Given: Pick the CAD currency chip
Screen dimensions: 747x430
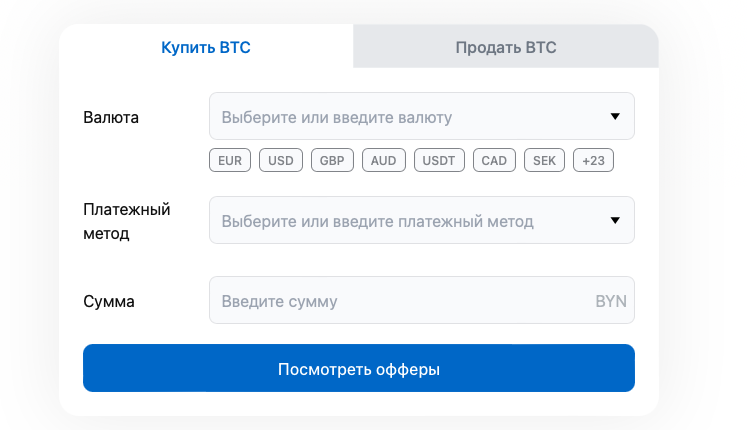Looking at the screenshot, I should tap(494, 160).
